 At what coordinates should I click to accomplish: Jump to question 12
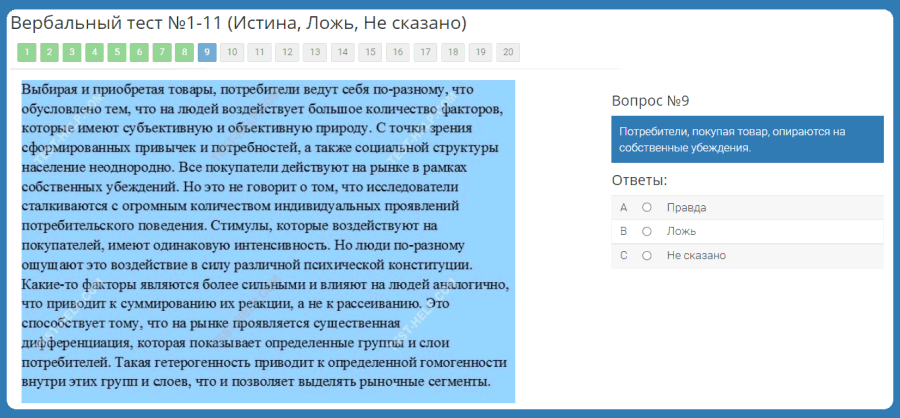click(x=287, y=52)
